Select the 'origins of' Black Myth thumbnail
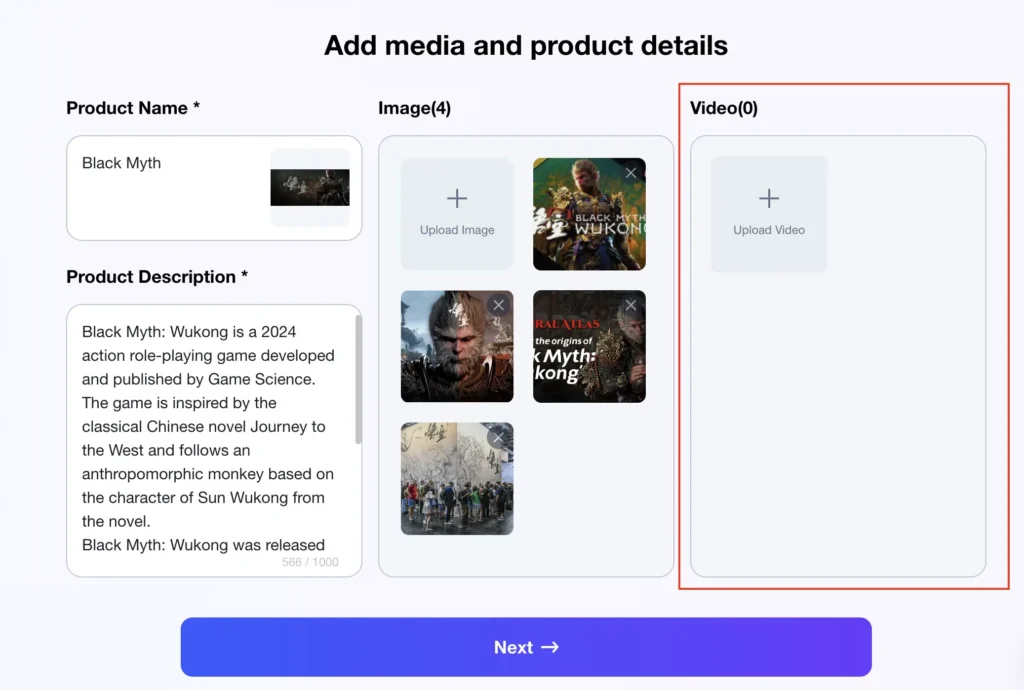Screen dimensions: 1024x690 point(589,350)
